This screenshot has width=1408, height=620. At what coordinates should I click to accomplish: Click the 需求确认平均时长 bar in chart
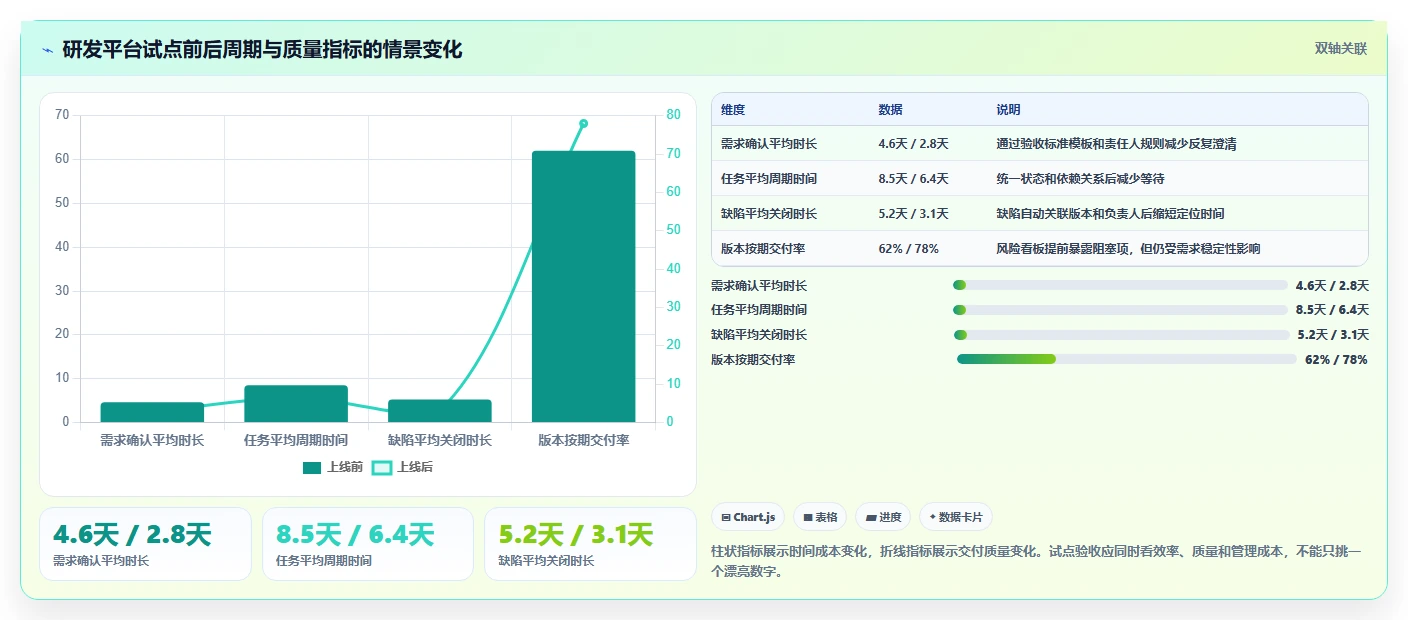pyautogui.click(x=152, y=412)
